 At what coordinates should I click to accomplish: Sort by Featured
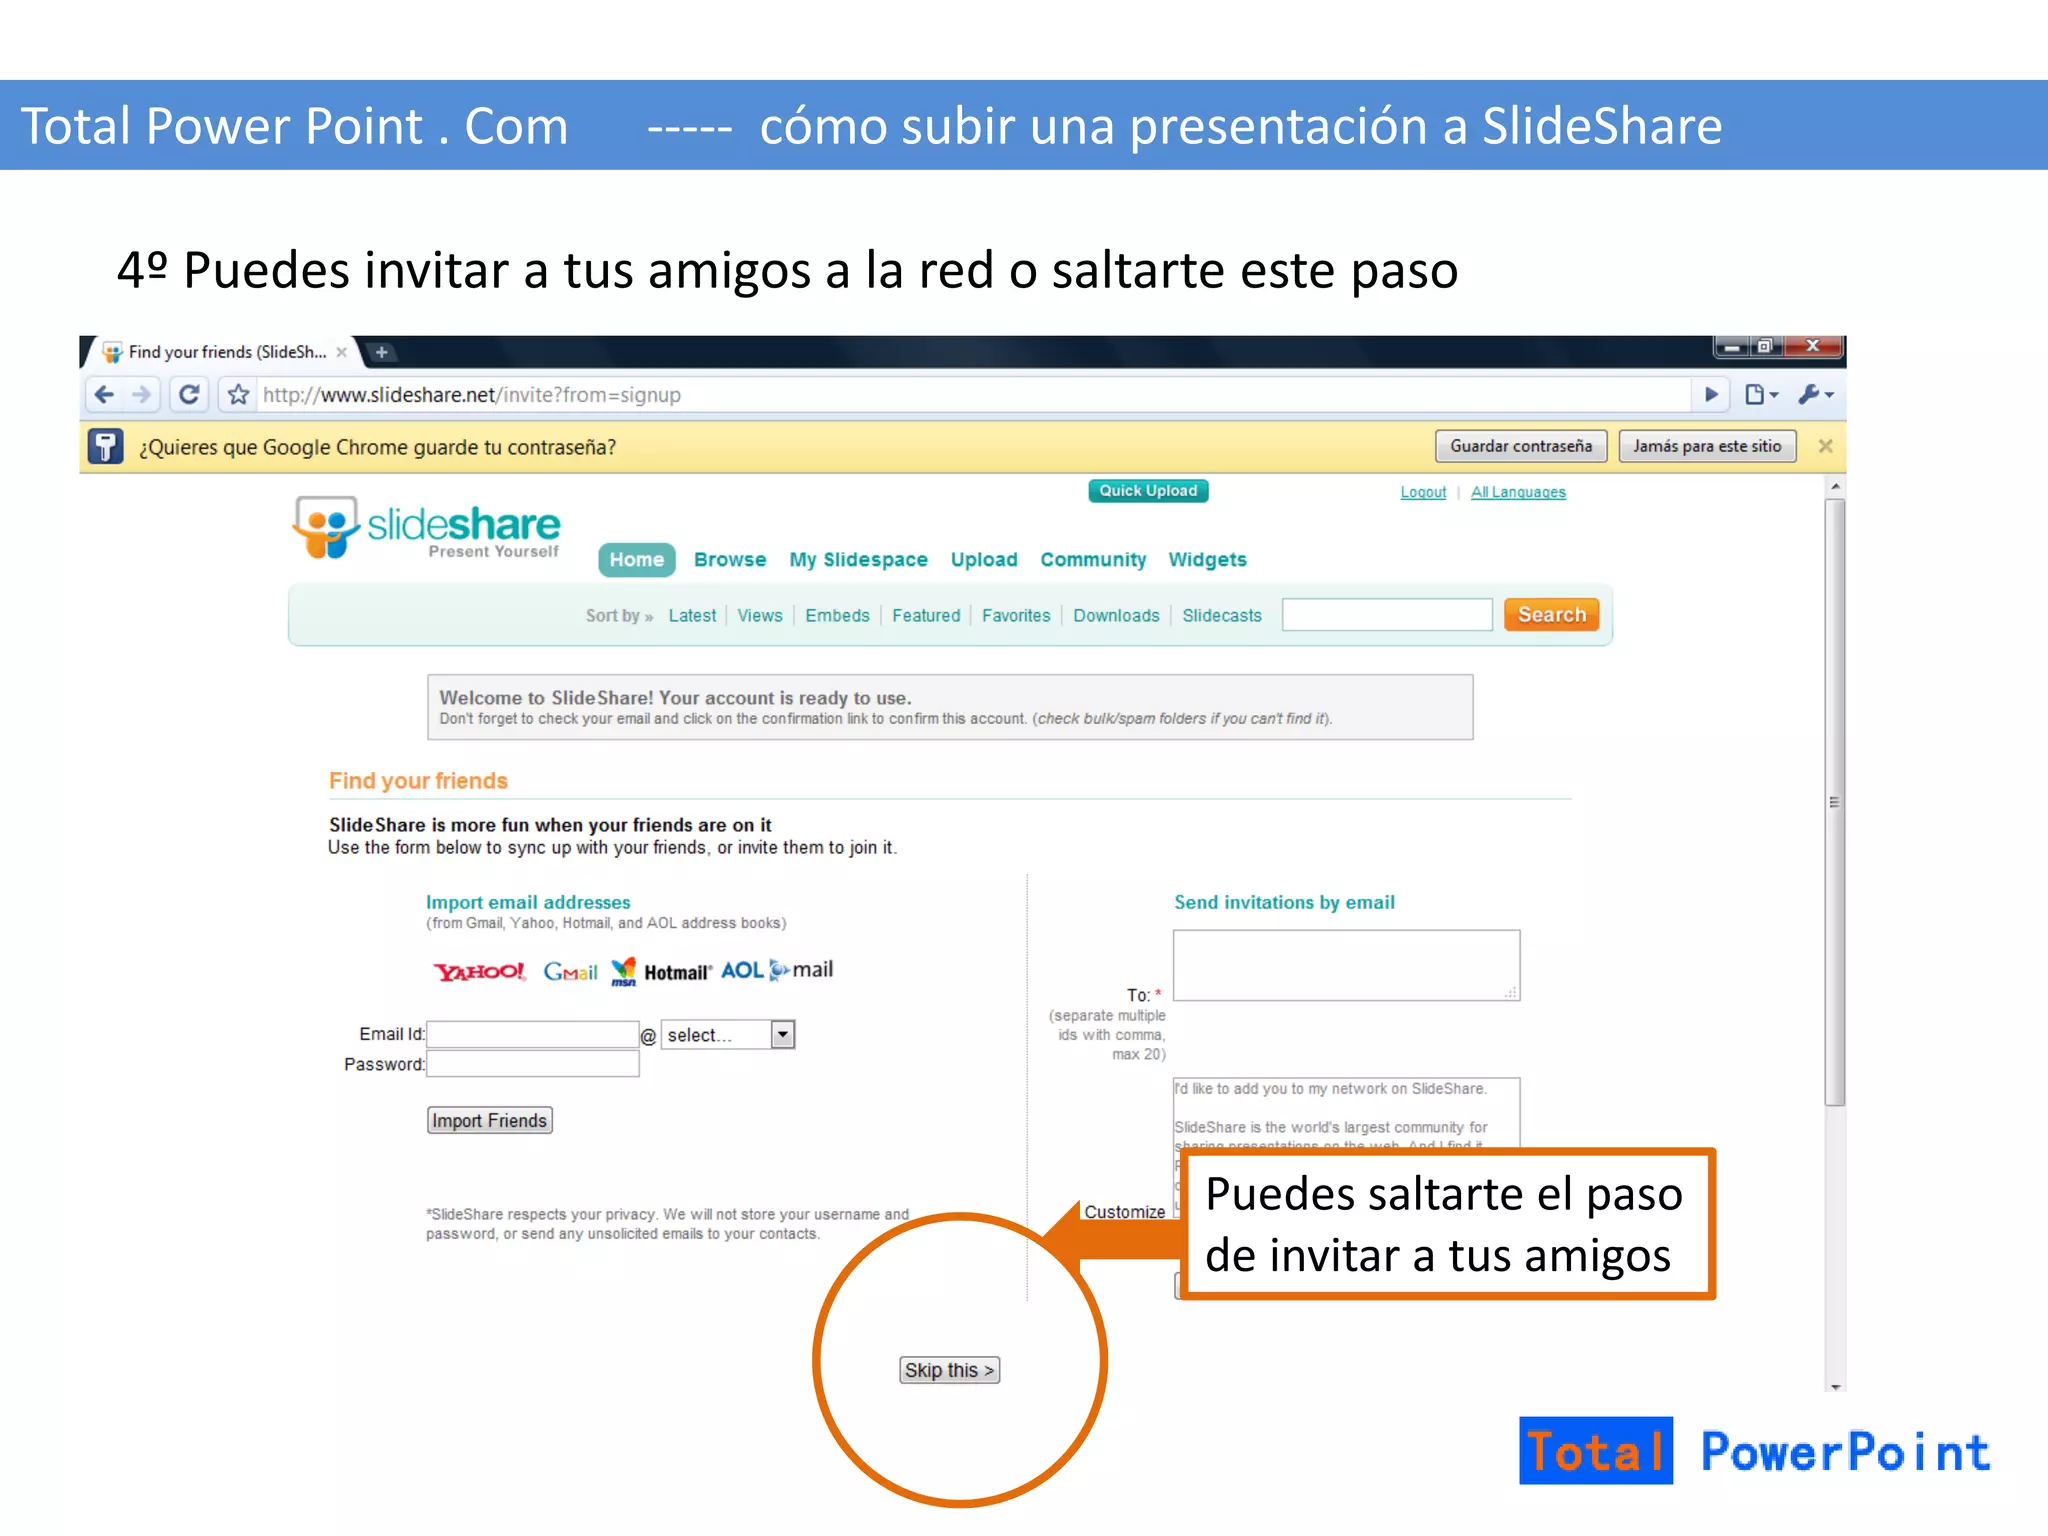926,616
